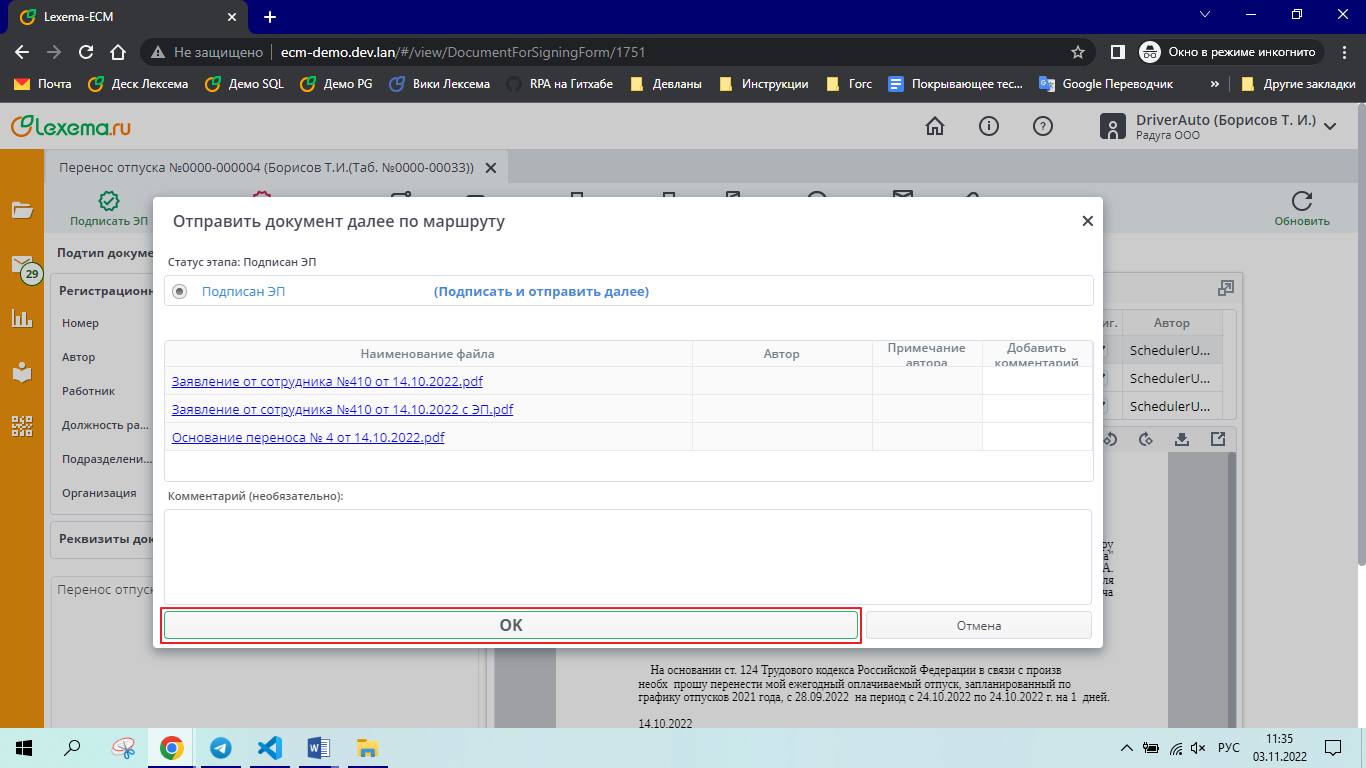Click the Отмена cancel button

click(x=978, y=625)
